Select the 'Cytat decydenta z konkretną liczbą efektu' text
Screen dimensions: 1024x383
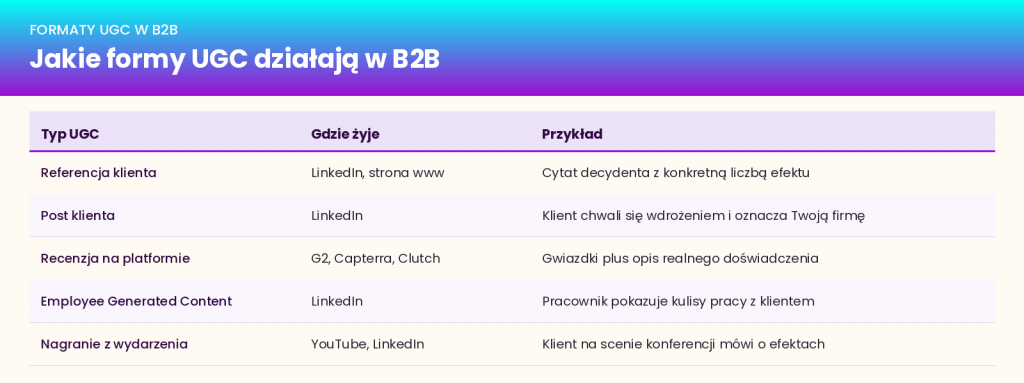[676, 173]
